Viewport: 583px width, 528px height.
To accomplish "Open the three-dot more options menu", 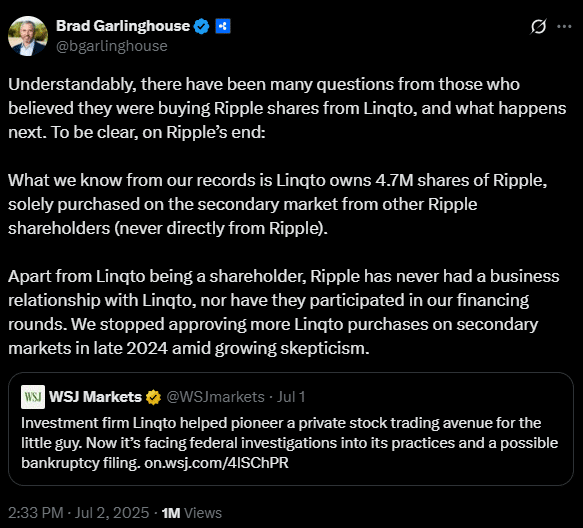I will (x=564, y=27).
